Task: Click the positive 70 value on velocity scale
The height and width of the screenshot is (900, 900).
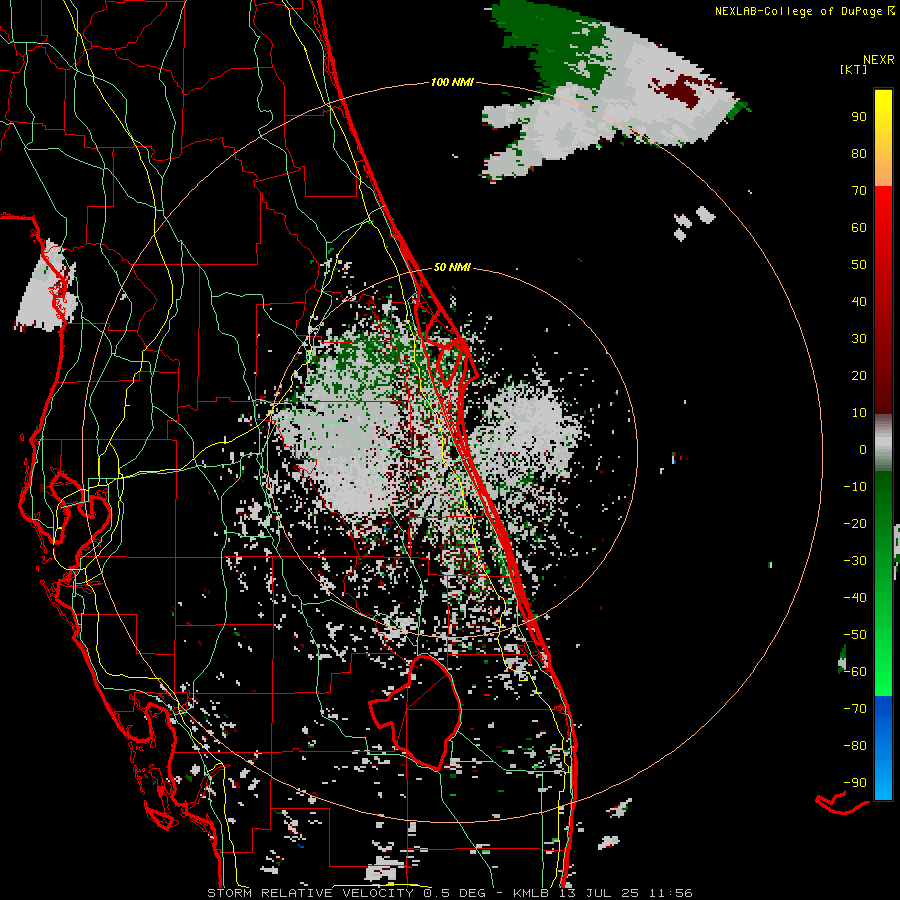Action: pyautogui.click(x=859, y=191)
